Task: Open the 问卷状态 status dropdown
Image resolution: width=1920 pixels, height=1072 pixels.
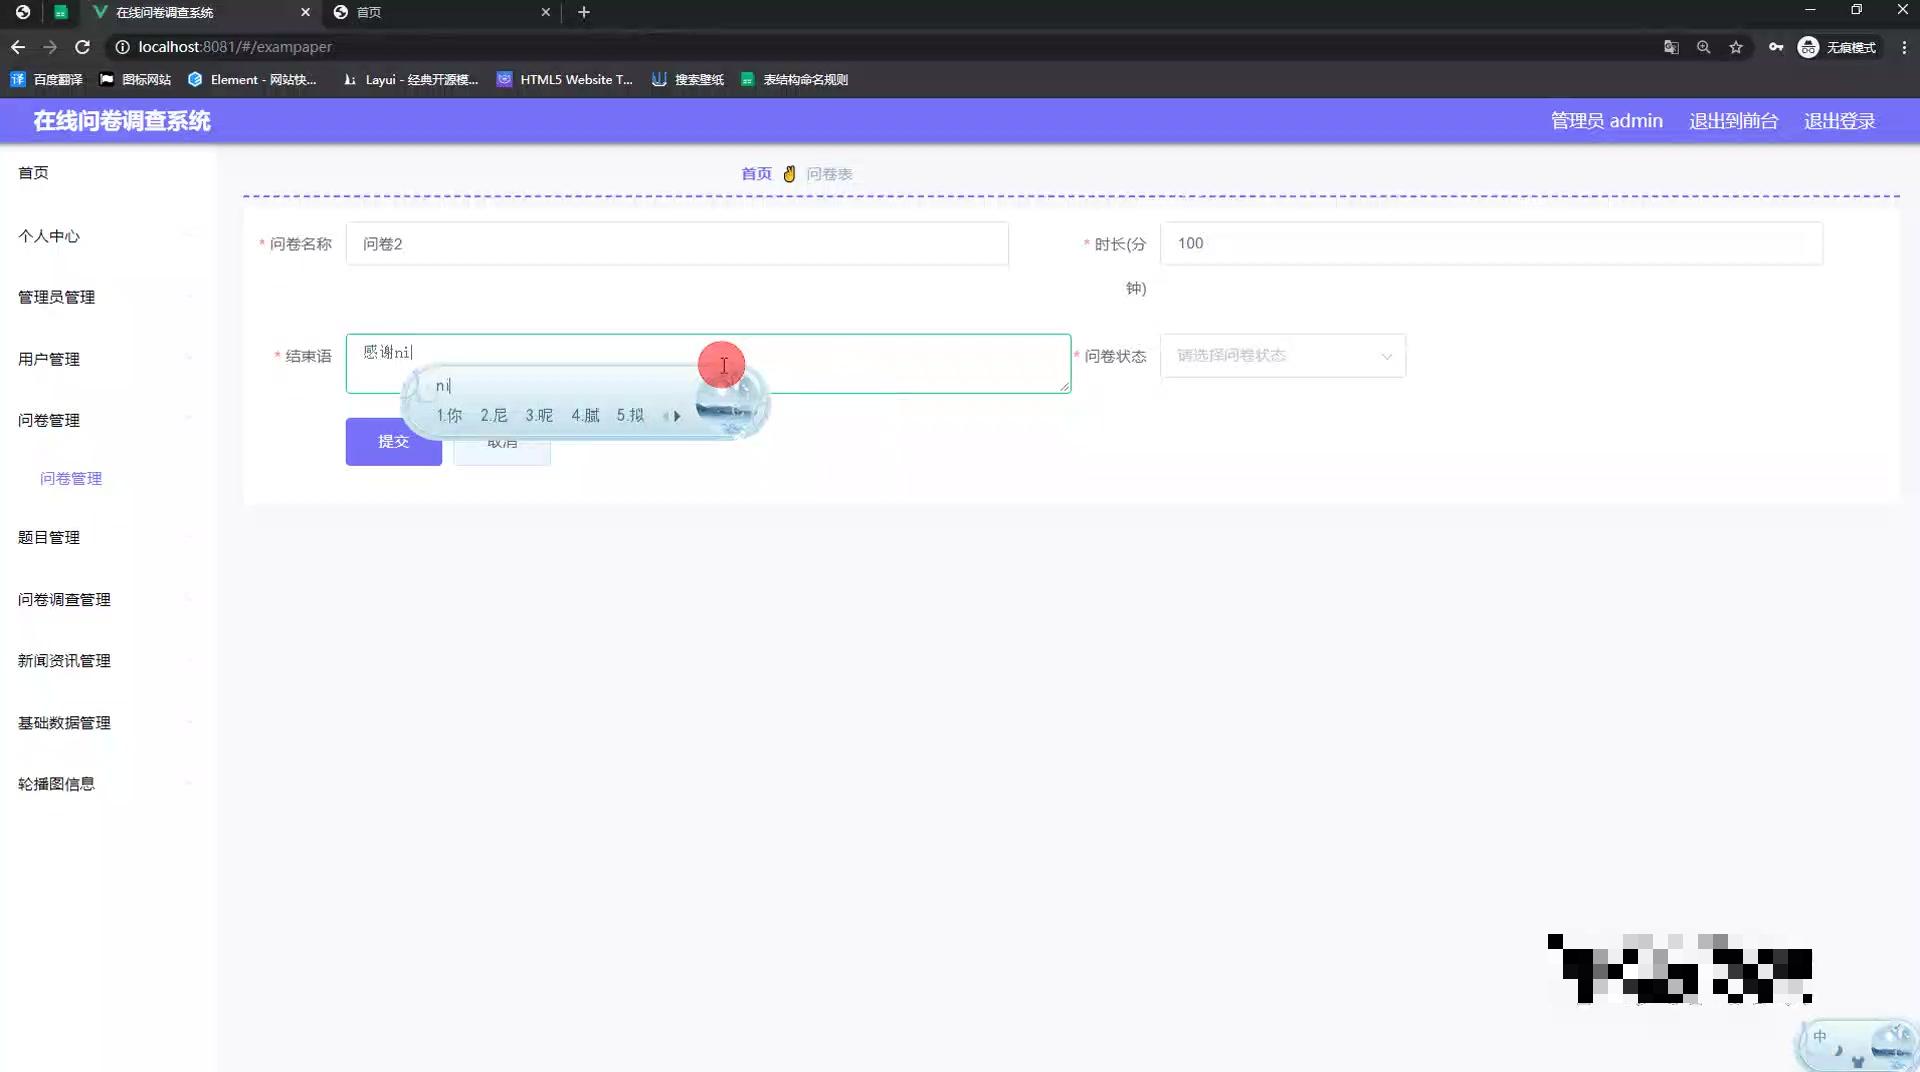Action: [x=1283, y=355]
